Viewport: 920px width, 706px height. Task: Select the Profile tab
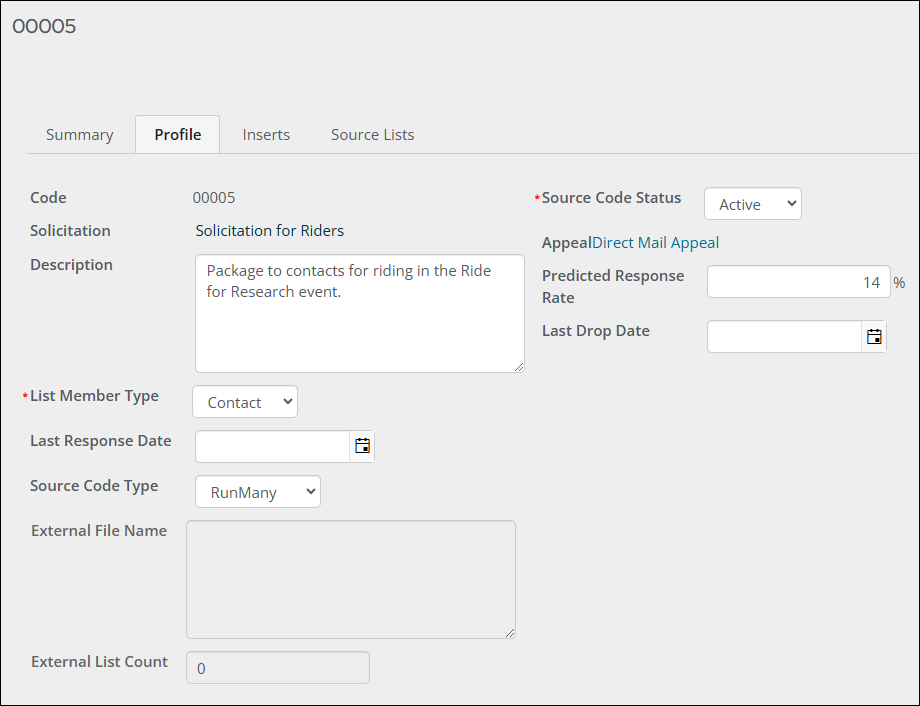click(x=178, y=134)
